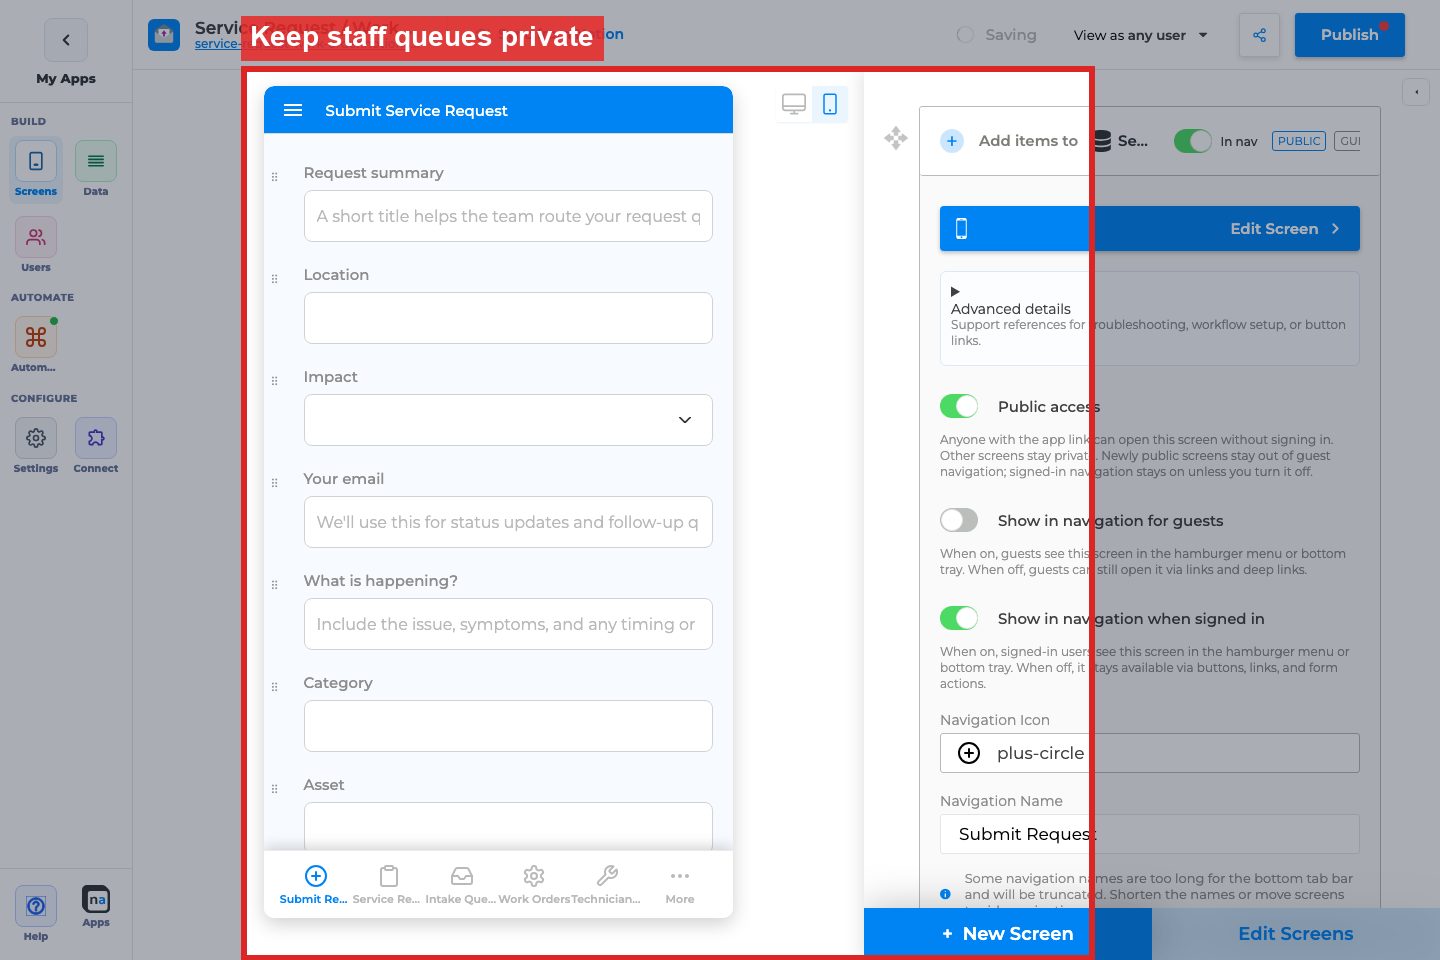Open the Screens builder section
The height and width of the screenshot is (960, 1440).
click(36, 170)
